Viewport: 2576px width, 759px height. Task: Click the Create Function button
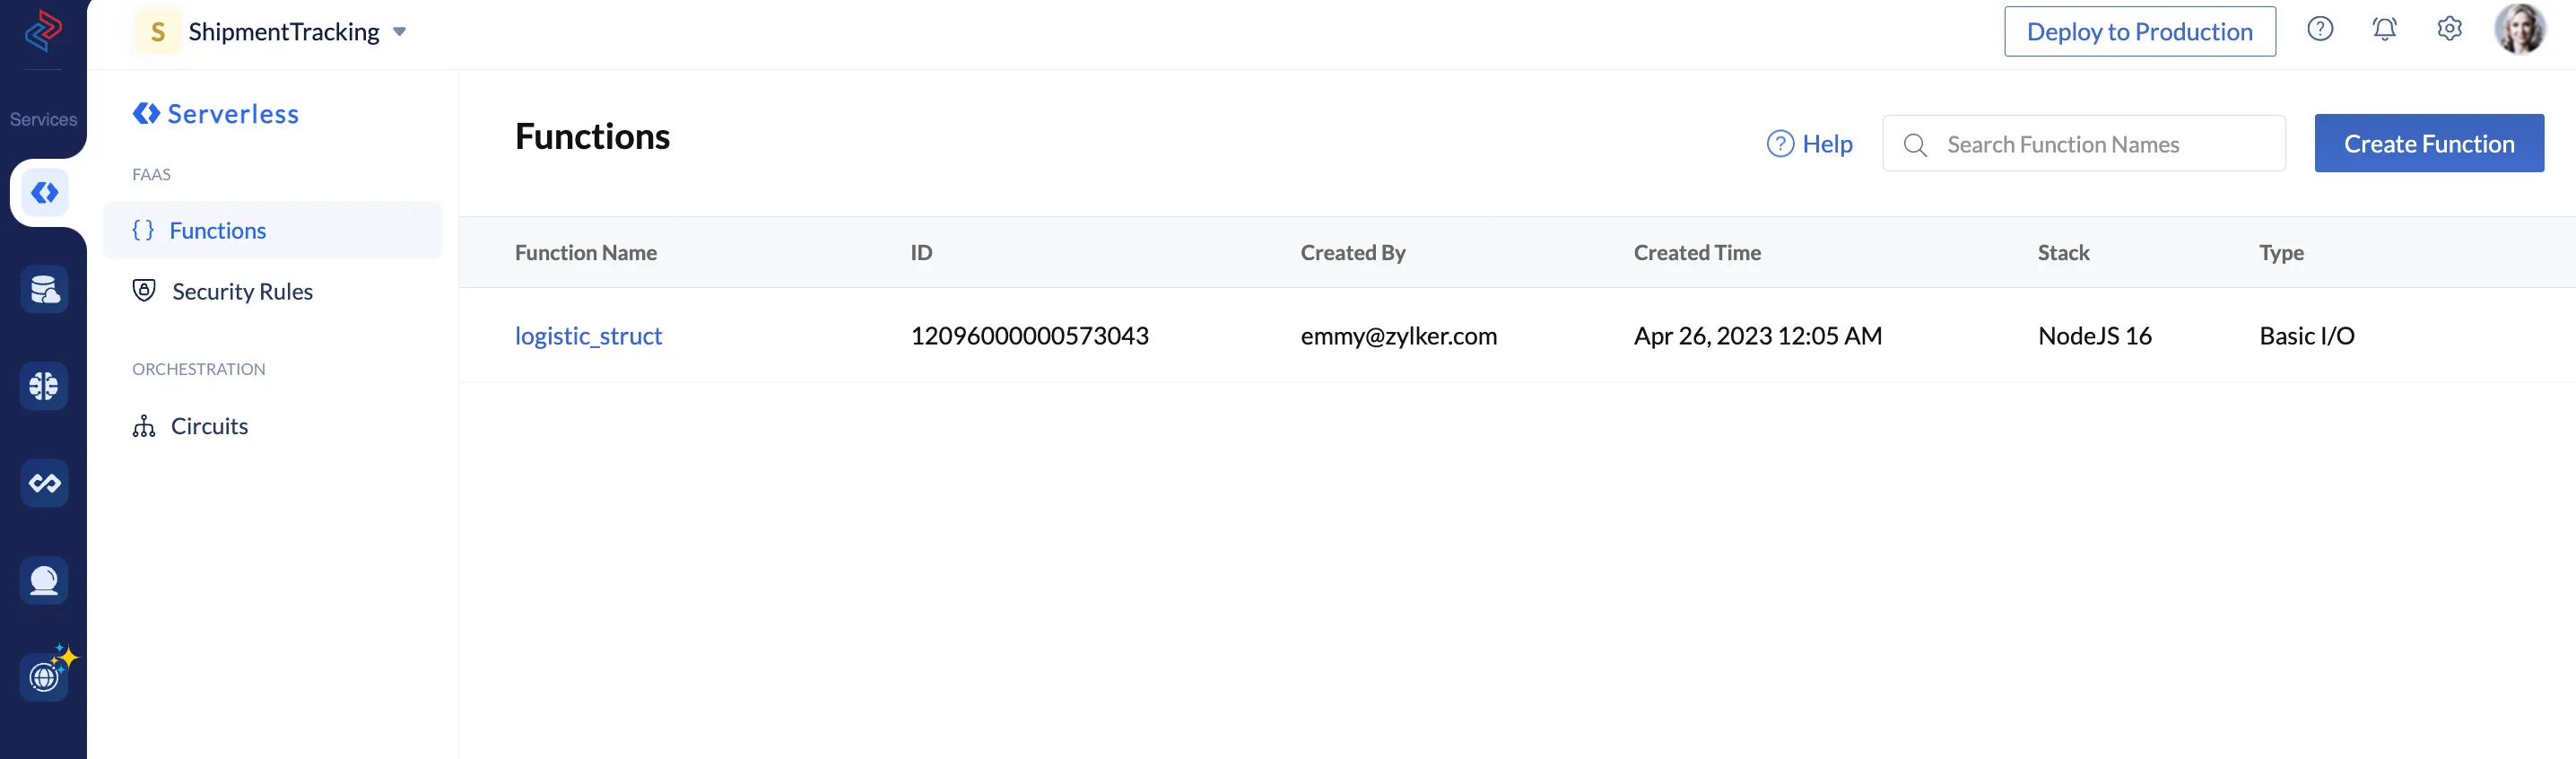click(2429, 143)
